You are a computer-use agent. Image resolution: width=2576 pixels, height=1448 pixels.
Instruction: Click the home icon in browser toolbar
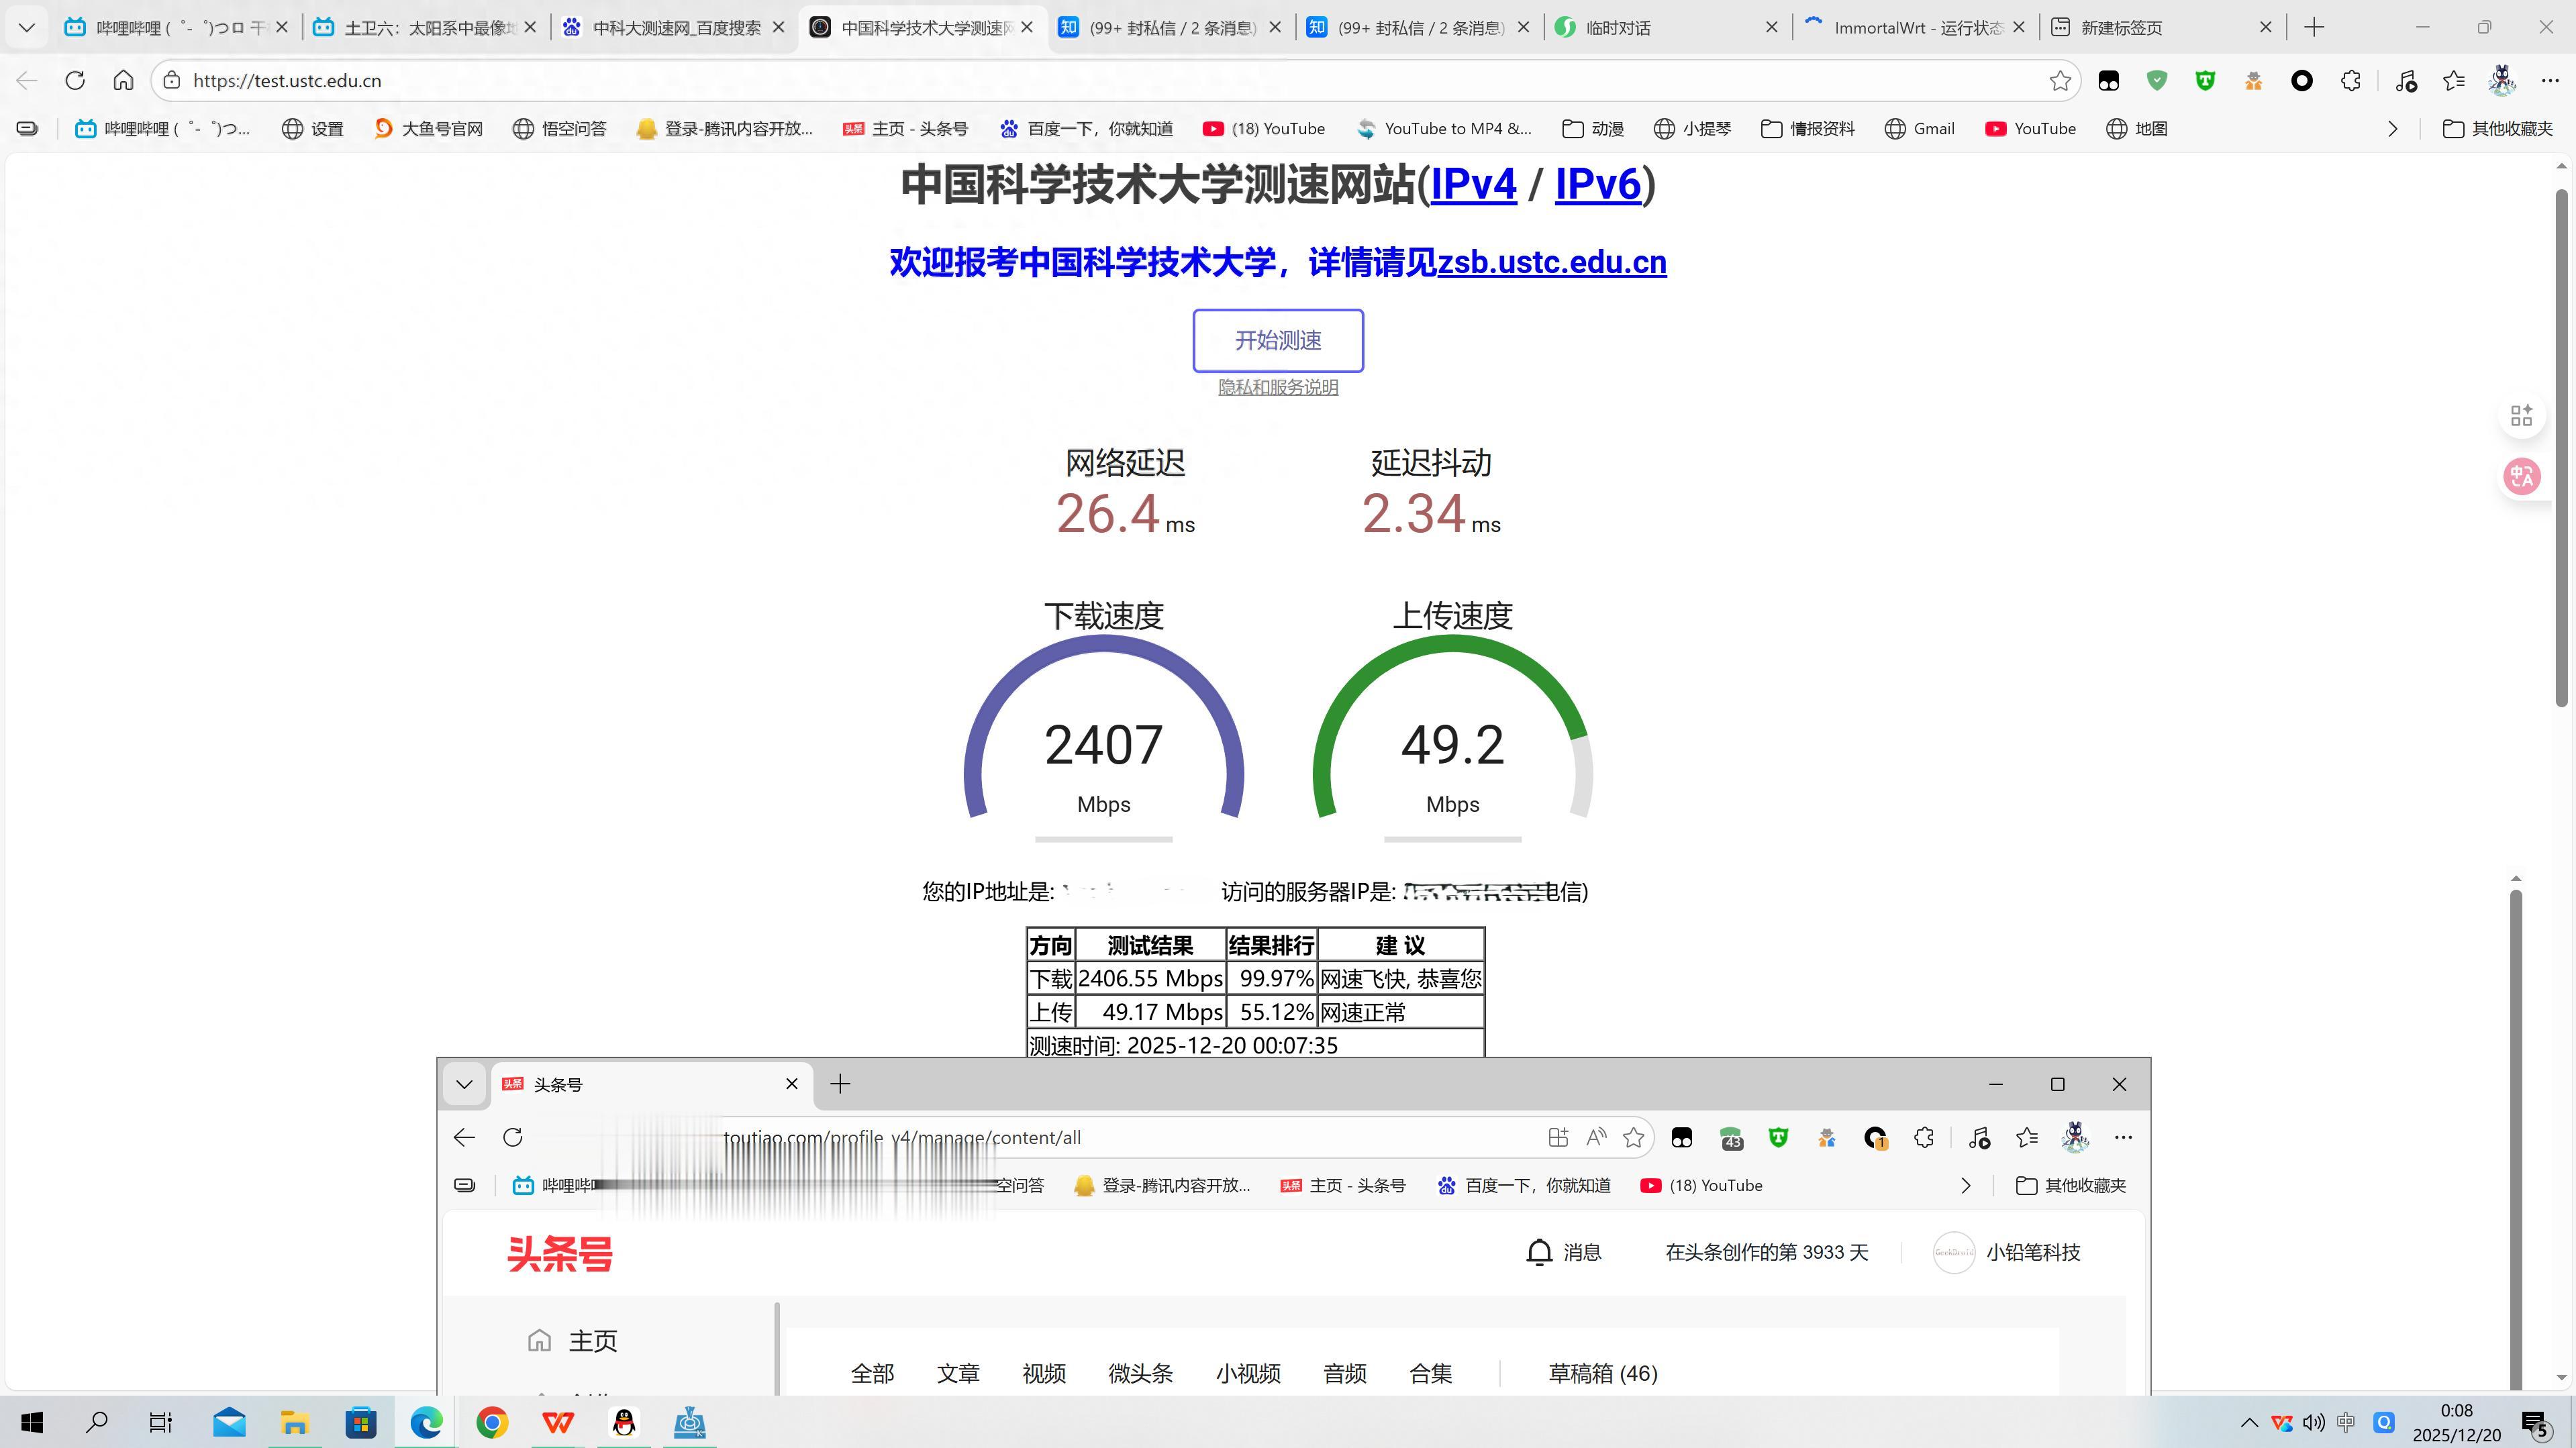[123, 80]
